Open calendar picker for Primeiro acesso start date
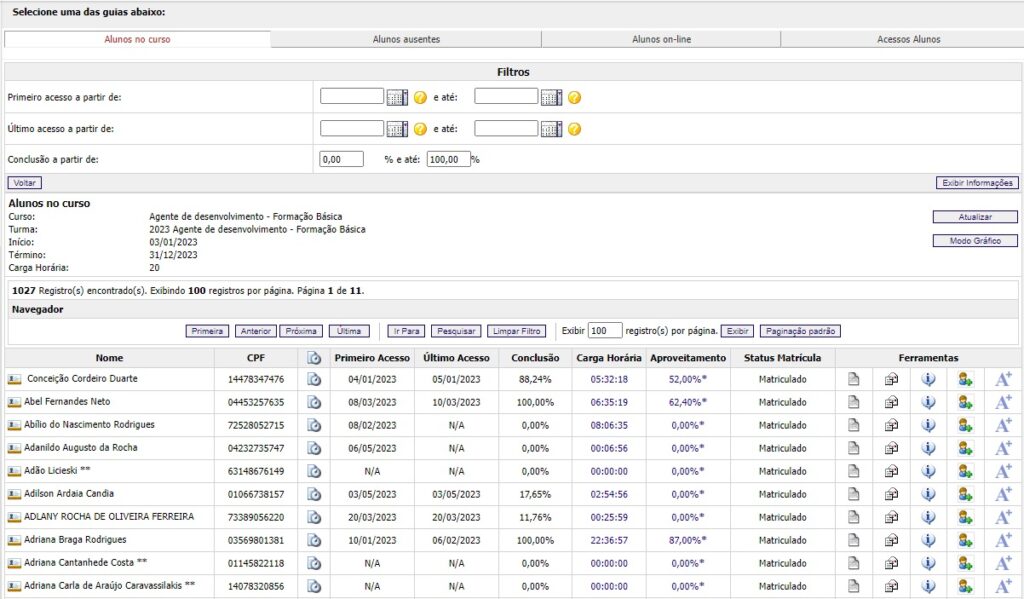Image resolution: width=1024 pixels, height=599 pixels. tap(397, 98)
